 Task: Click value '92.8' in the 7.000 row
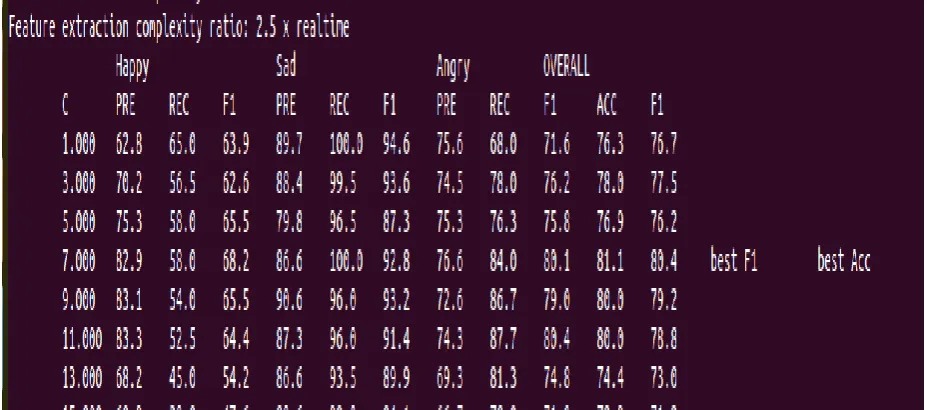(396, 261)
